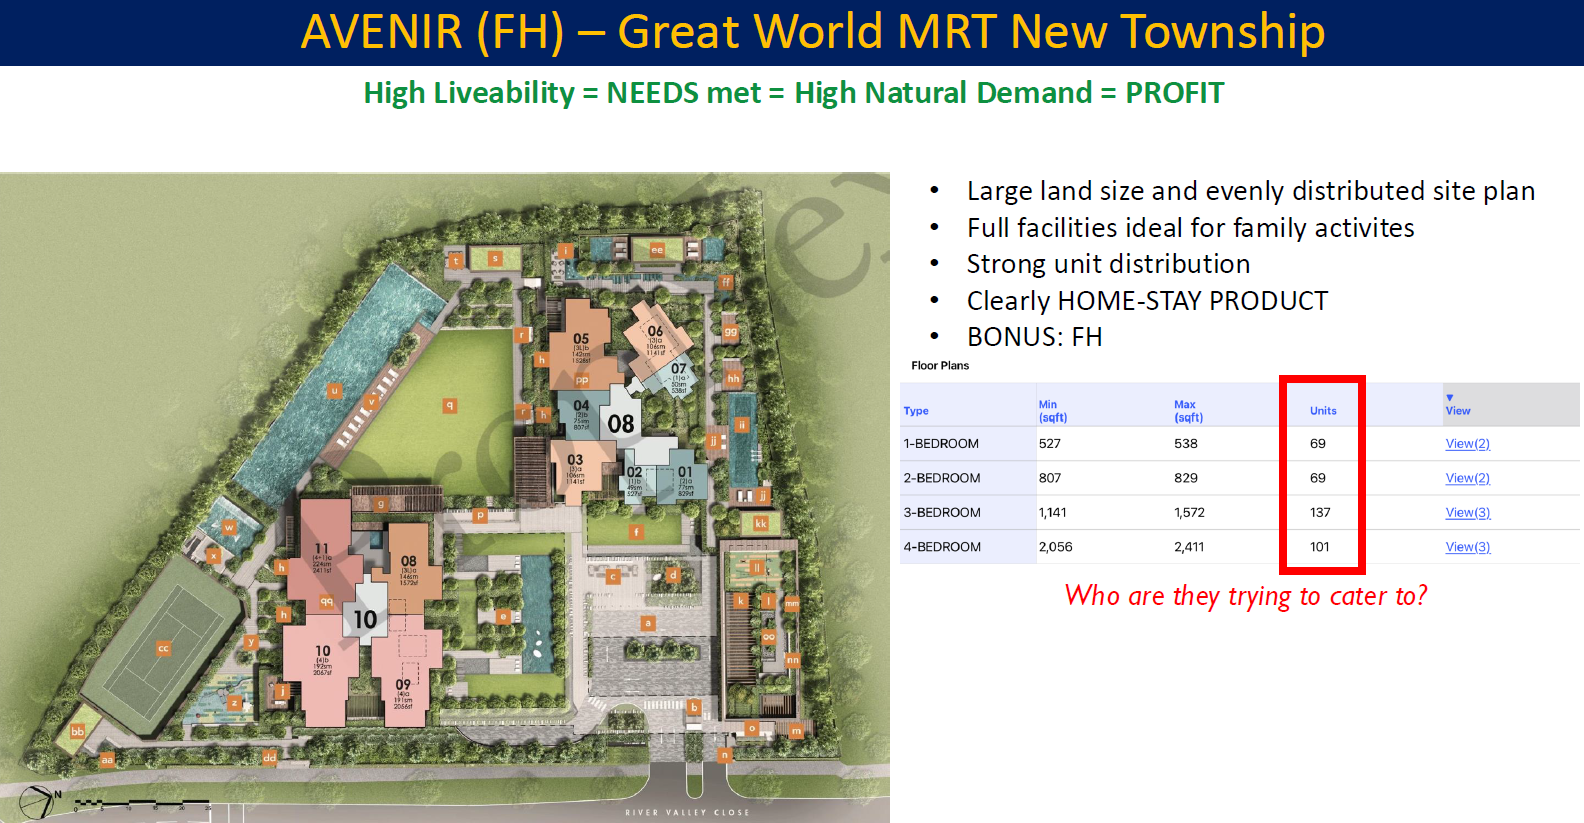
Task: Select marker 's' on the rooftop garden
Action: click(494, 258)
